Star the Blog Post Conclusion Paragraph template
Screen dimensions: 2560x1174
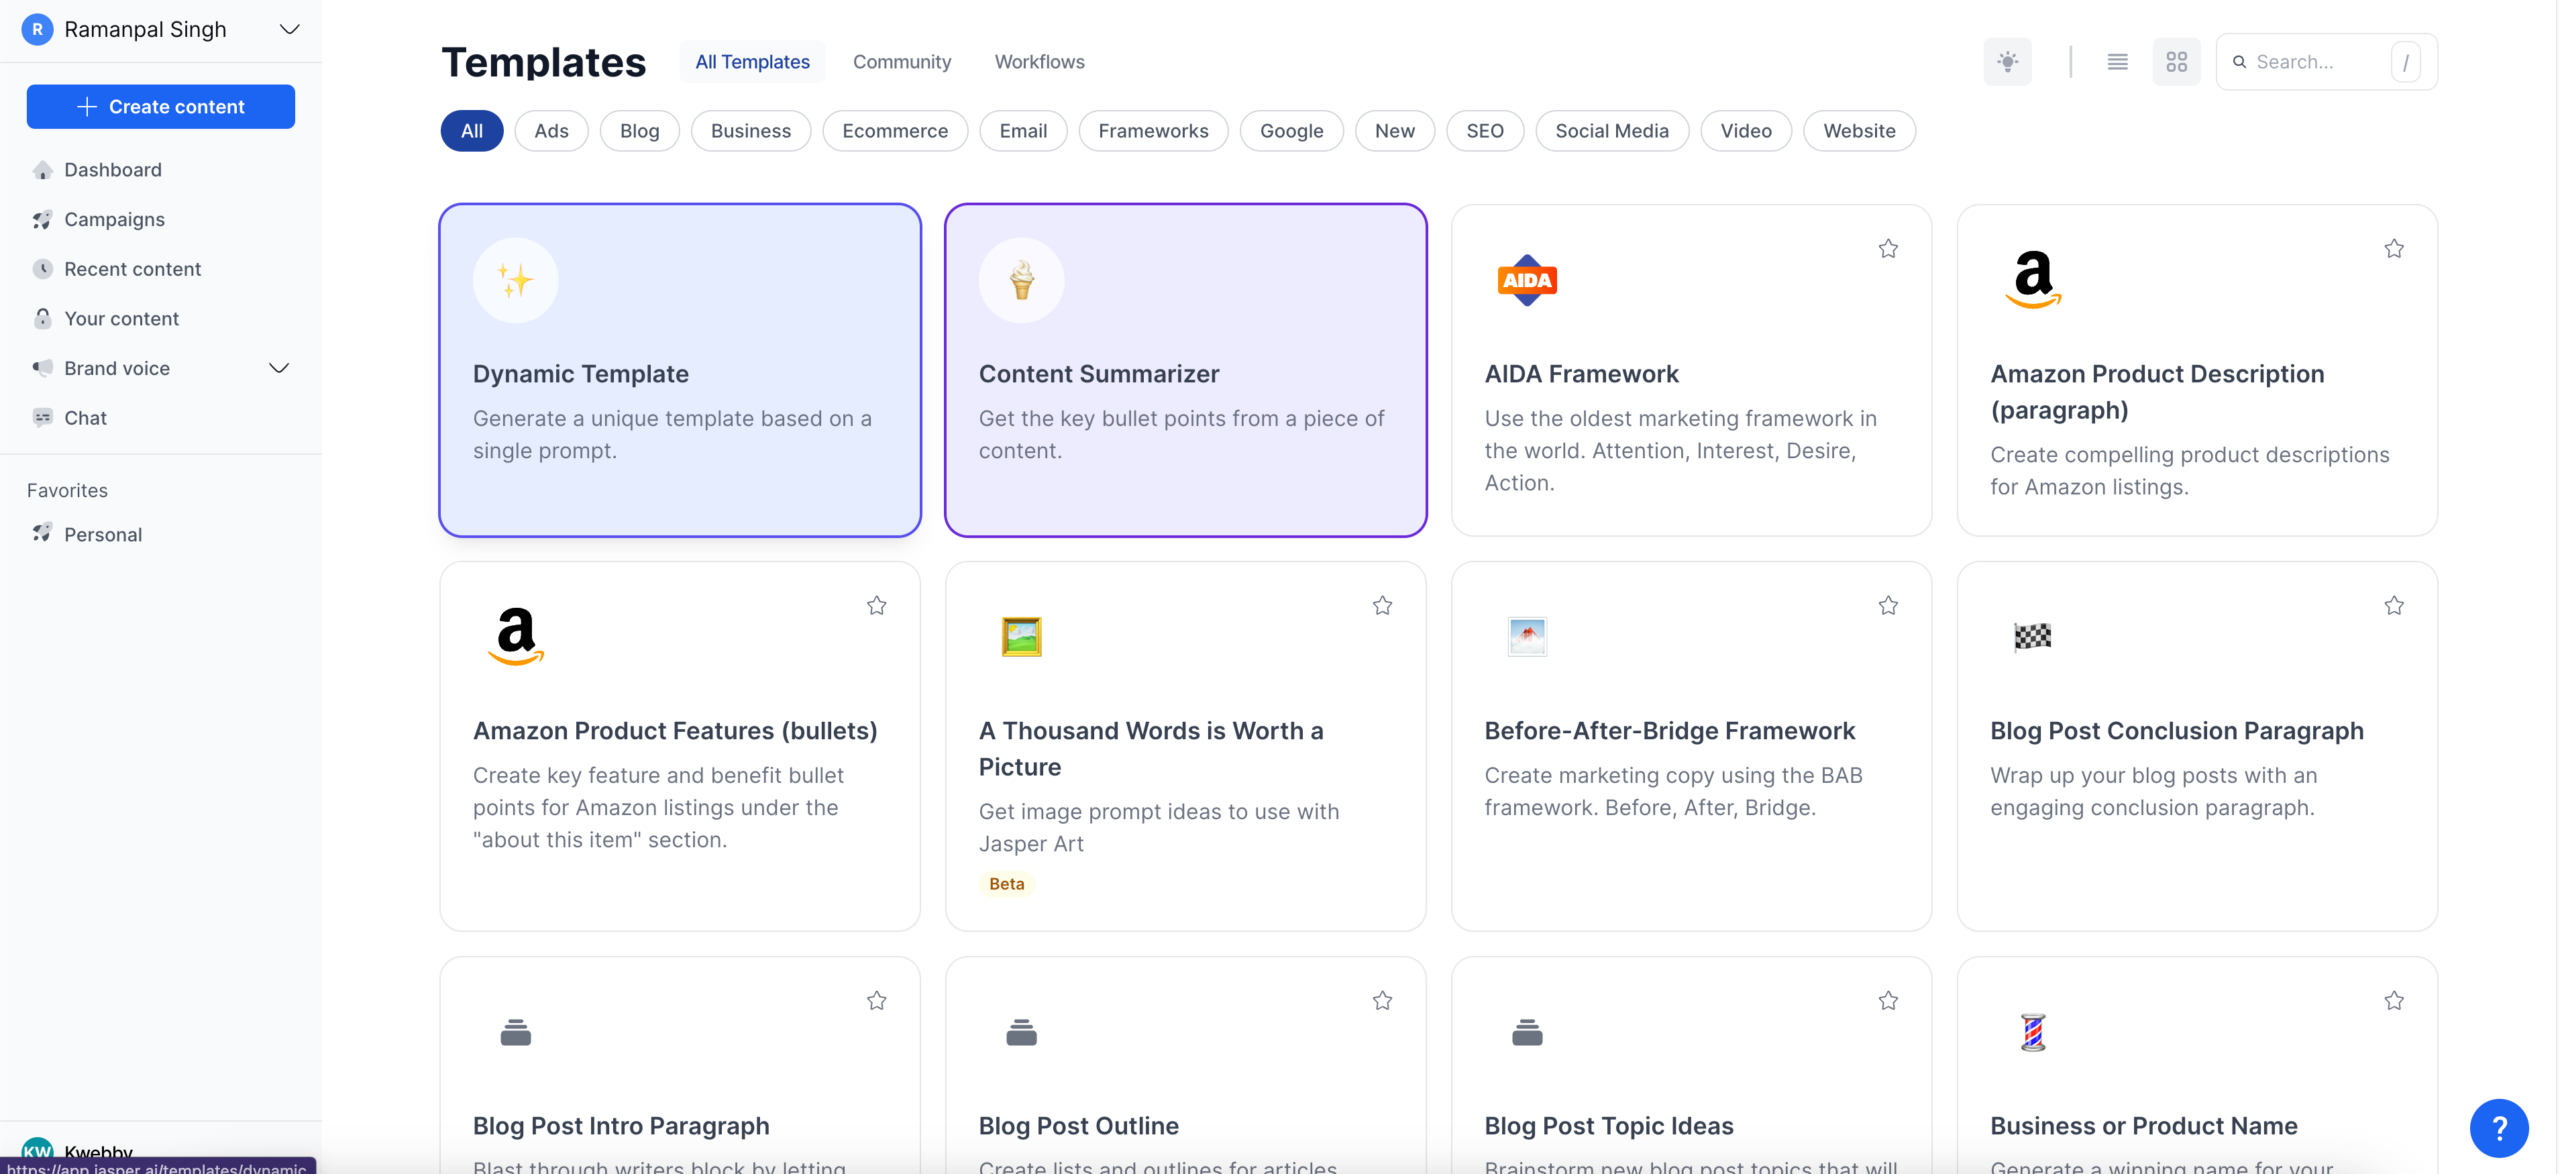click(2393, 606)
